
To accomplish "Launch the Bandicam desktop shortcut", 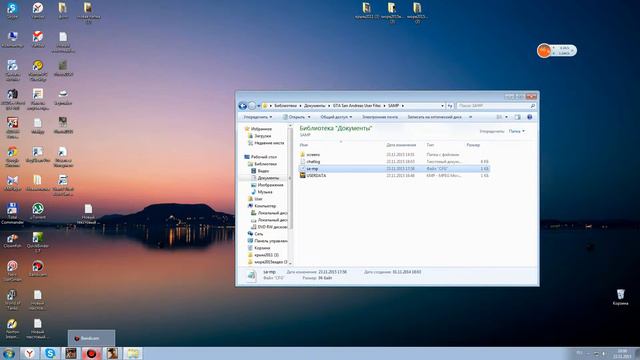I will [x=38, y=269].
